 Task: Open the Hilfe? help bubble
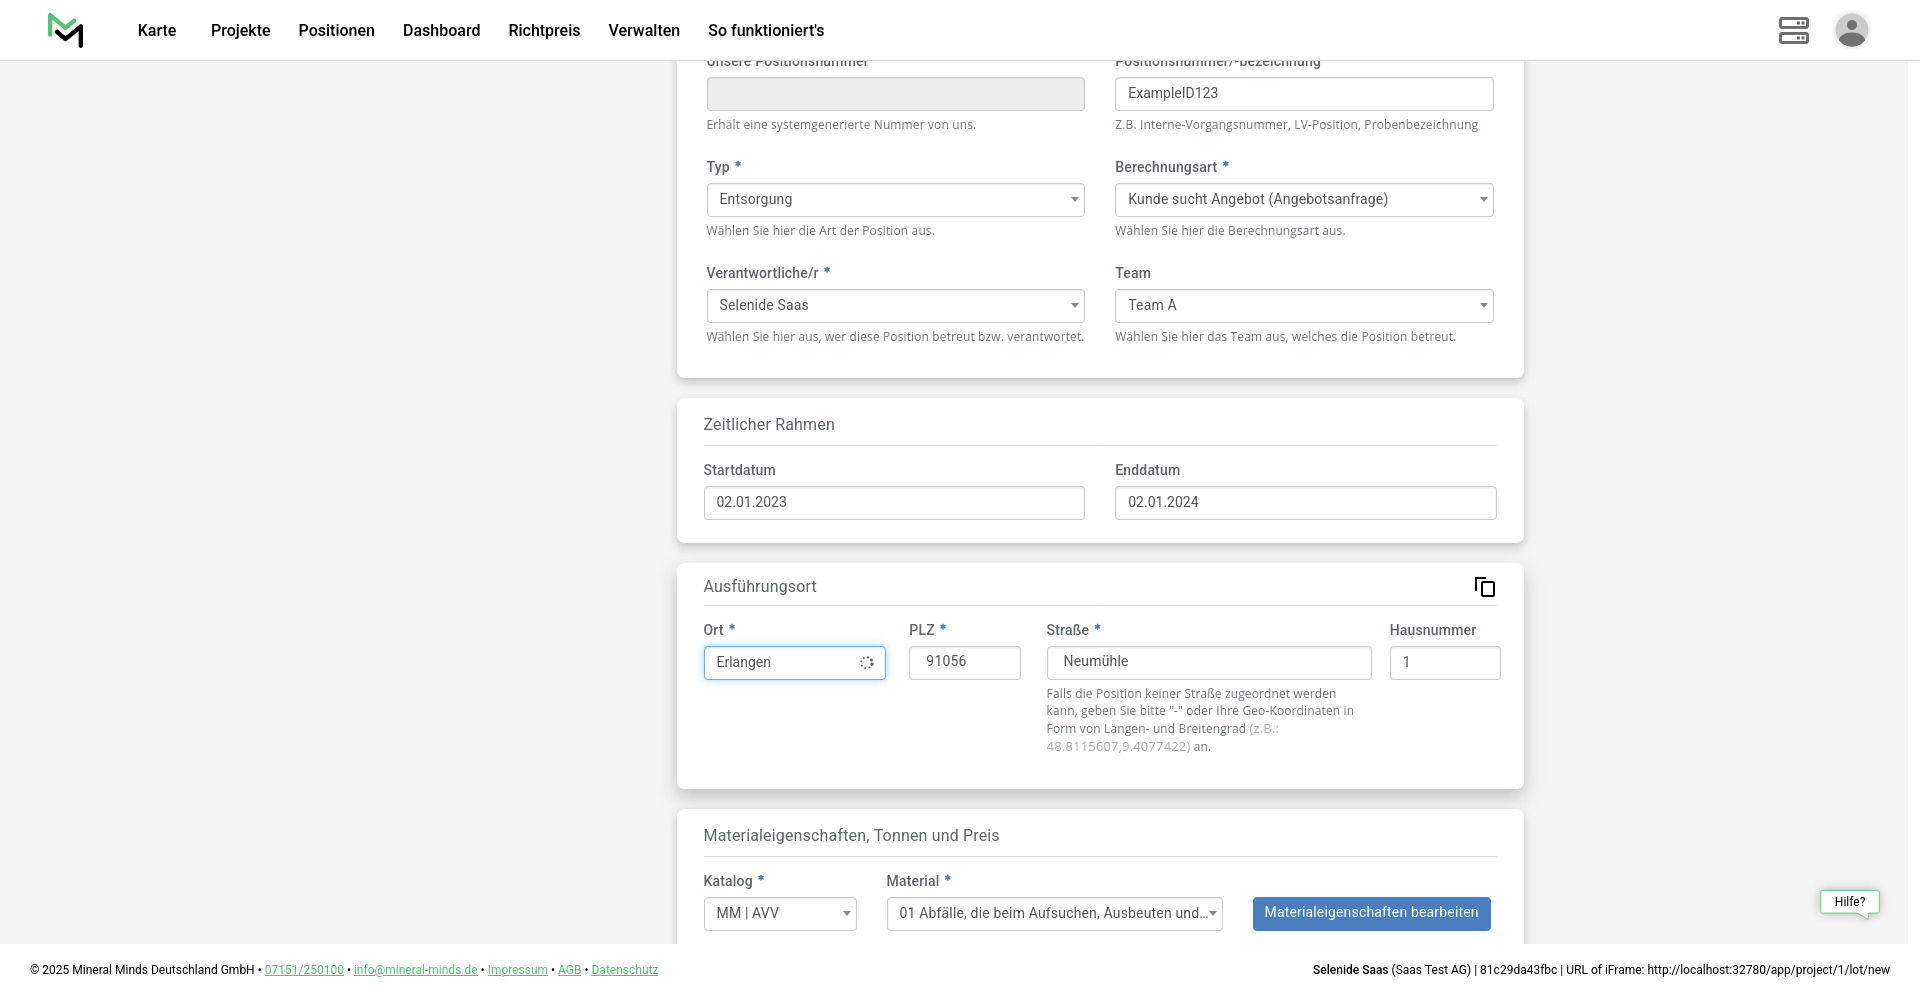pyautogui.click(x=1849, y=902)
